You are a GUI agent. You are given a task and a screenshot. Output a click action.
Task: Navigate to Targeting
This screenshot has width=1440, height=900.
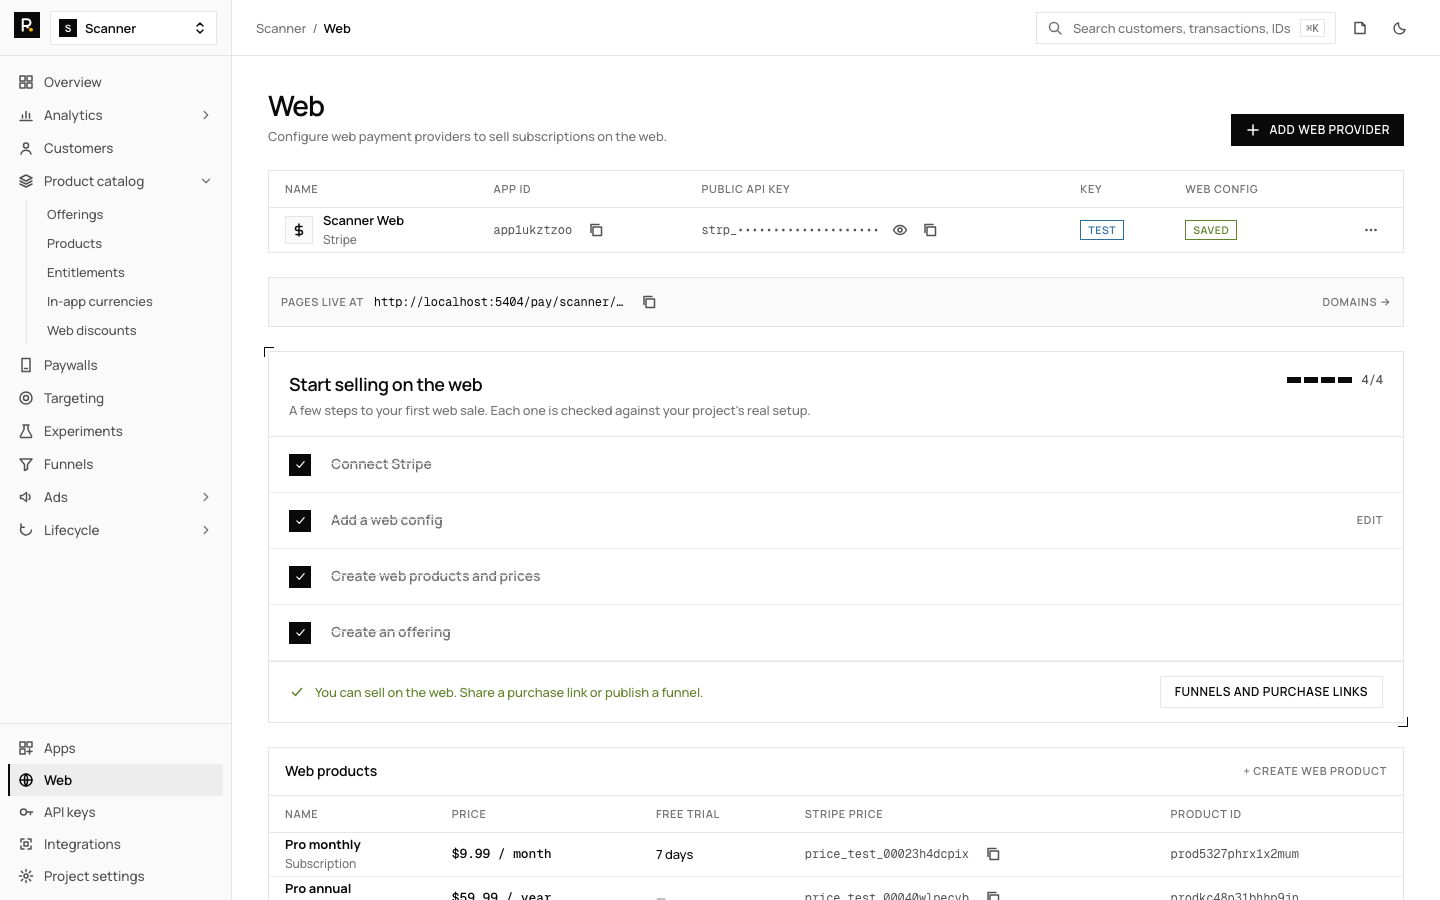(116, 398)
